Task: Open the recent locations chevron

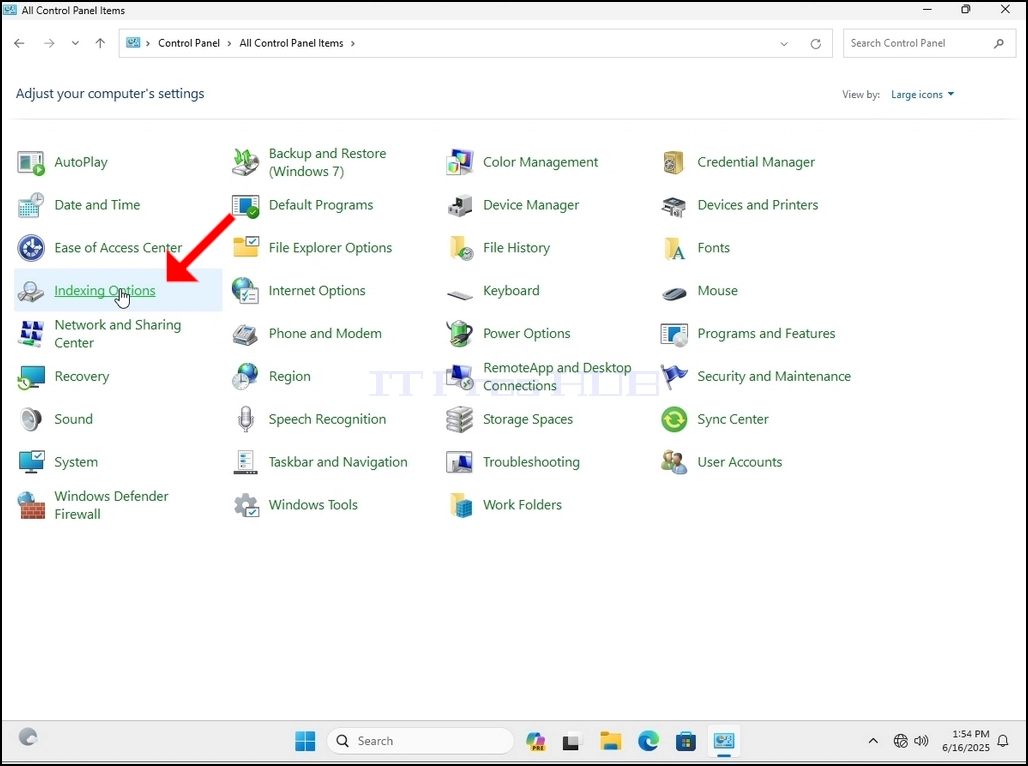Action: pos(75,43)
